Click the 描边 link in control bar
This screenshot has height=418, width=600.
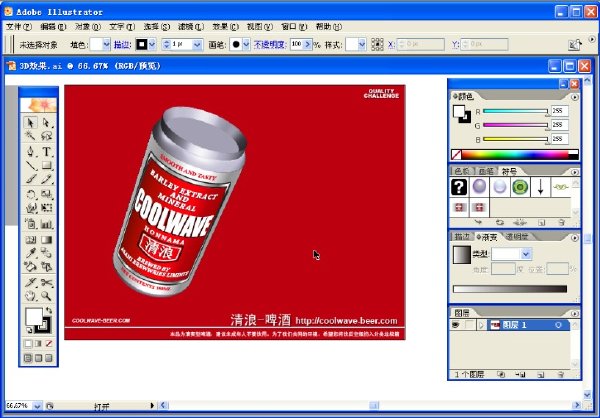coord(122,45)
